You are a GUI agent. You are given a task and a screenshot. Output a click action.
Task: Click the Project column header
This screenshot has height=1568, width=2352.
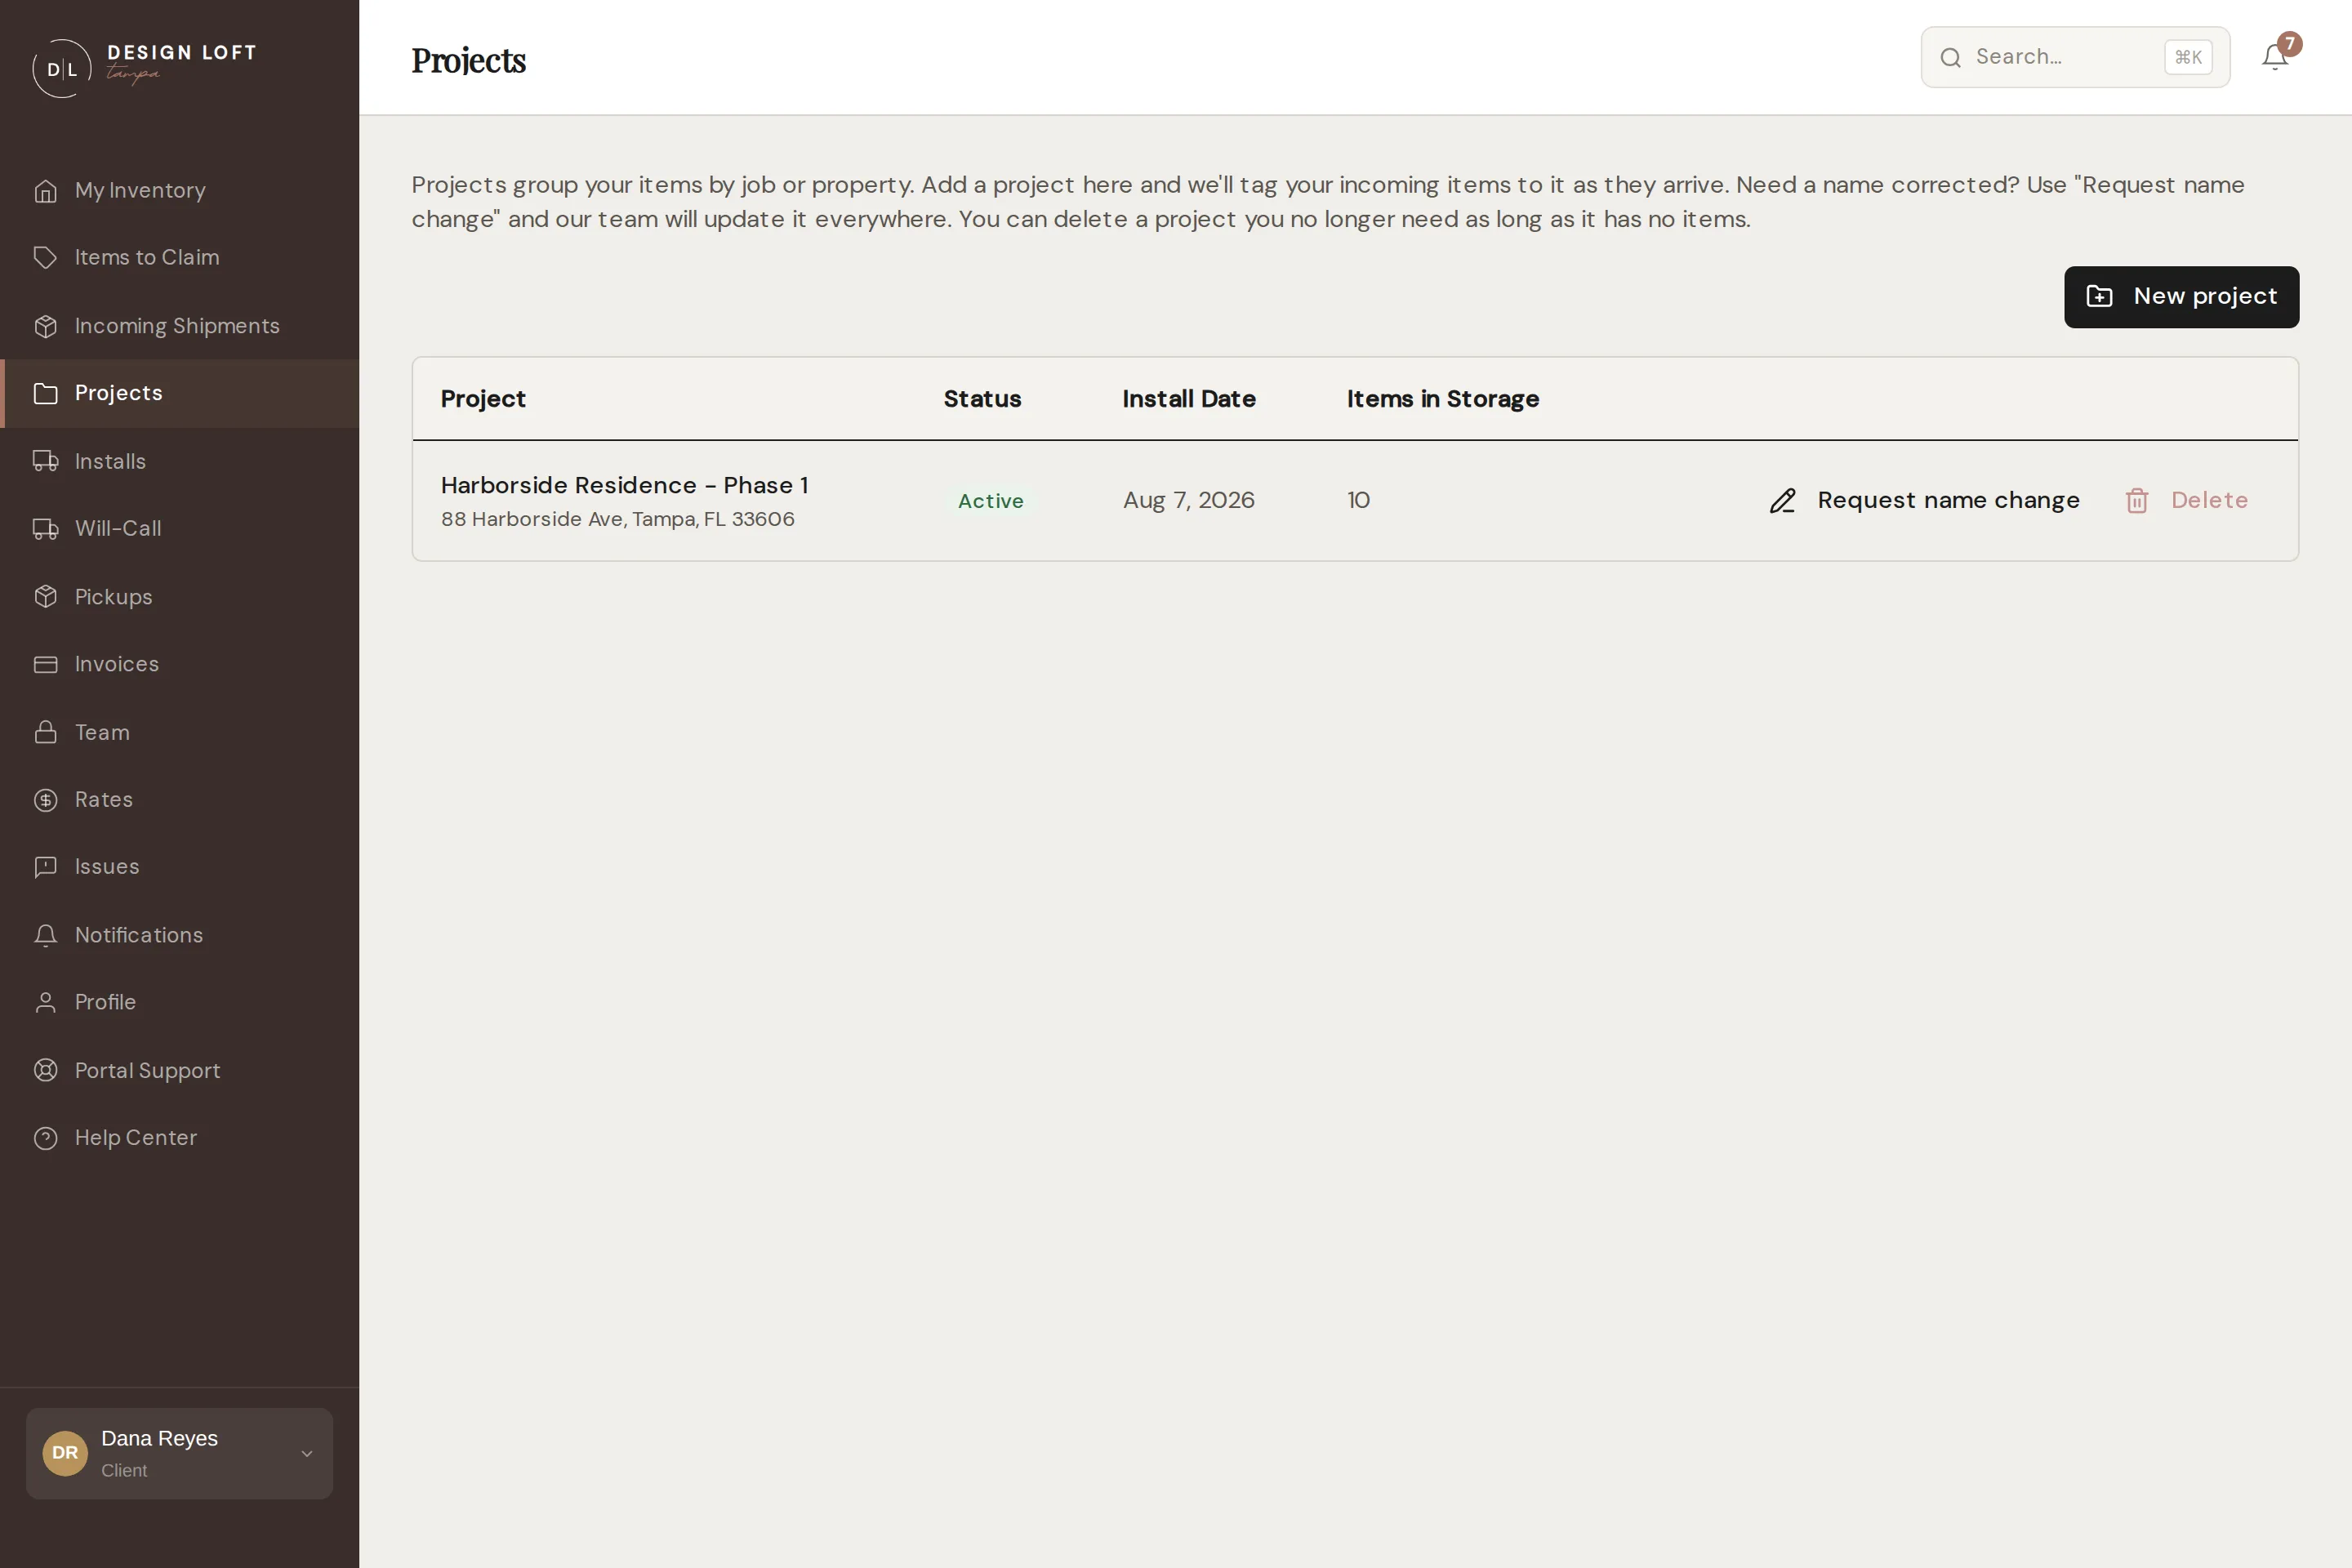coord(483,399)
